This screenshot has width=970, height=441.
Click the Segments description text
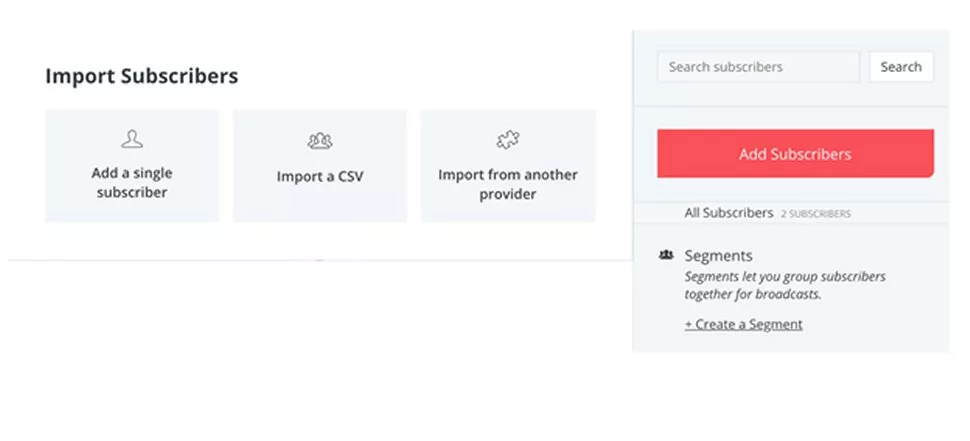[785, 285]
